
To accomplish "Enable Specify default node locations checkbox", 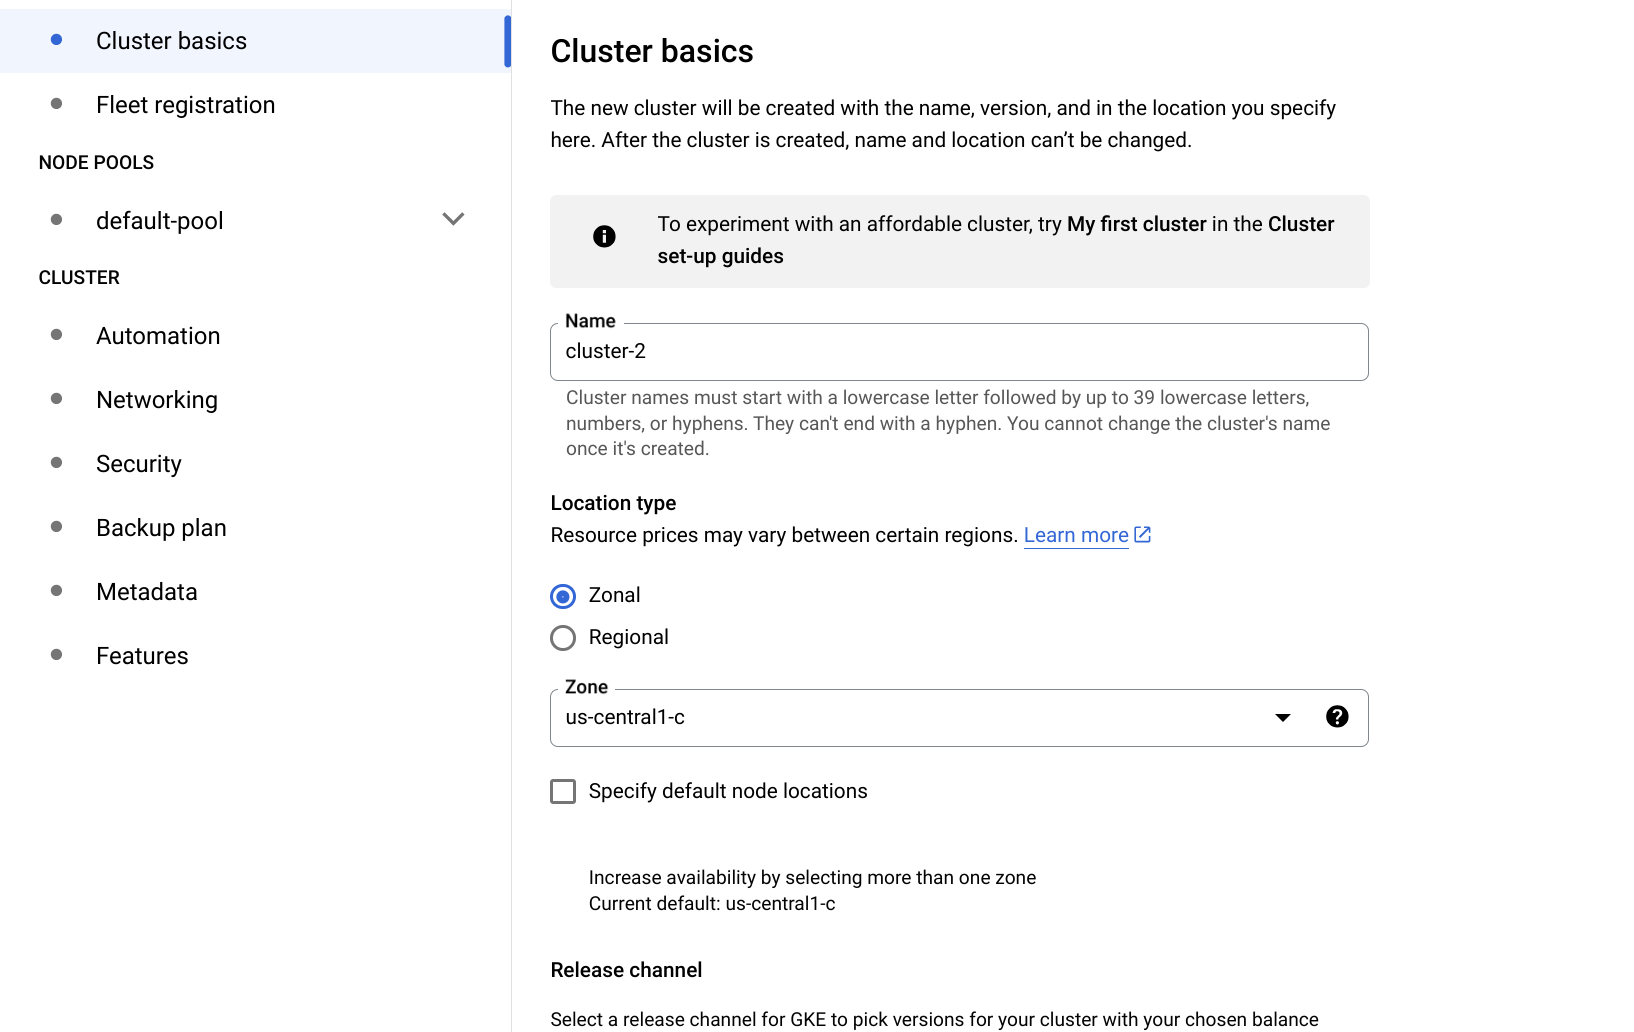I will pyautogui.click(x=563, y=792).
